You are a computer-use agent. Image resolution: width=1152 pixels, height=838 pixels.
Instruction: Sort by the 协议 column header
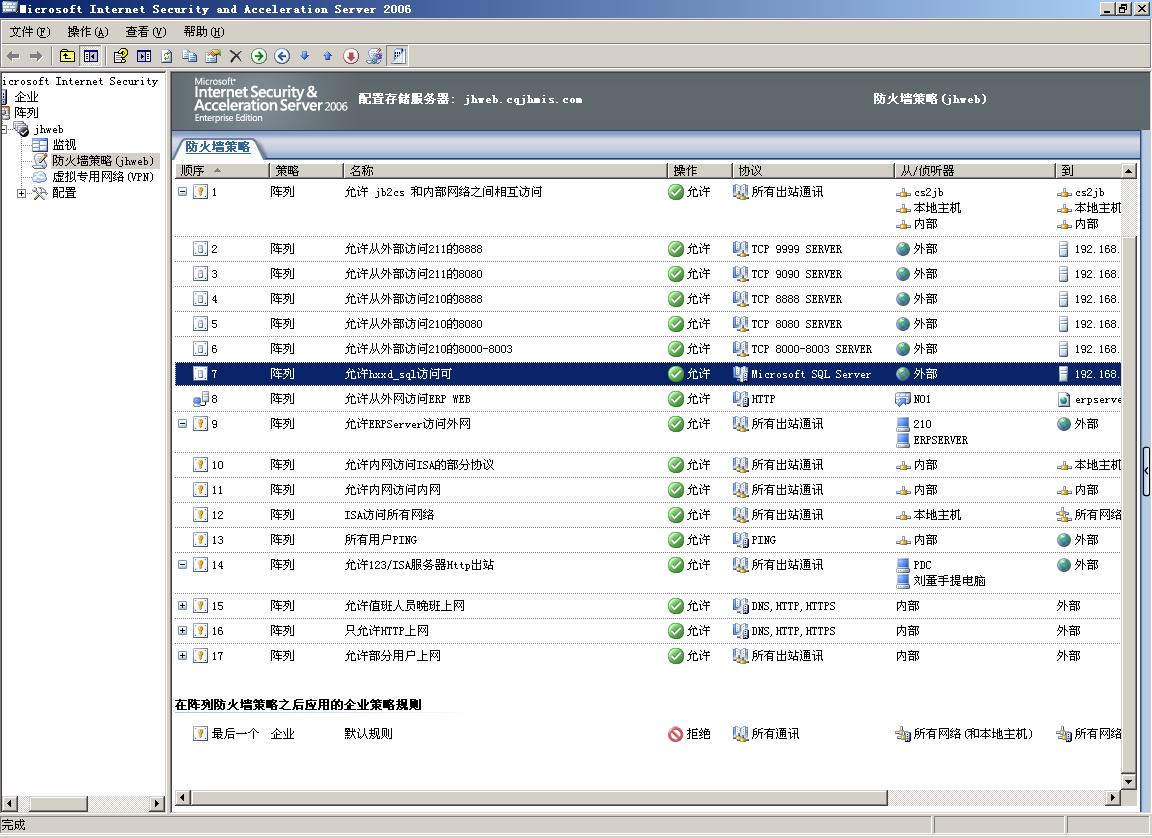[x=813, y=170]
